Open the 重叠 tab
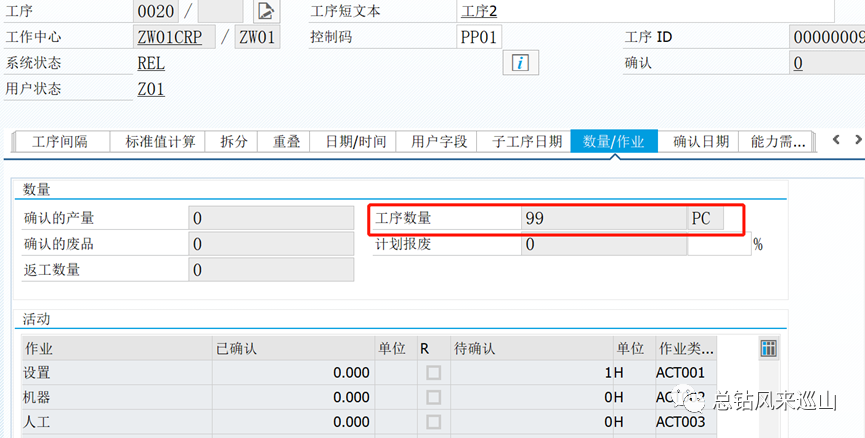The height and width of the screenshot is (438, 865). coord(286,142)
